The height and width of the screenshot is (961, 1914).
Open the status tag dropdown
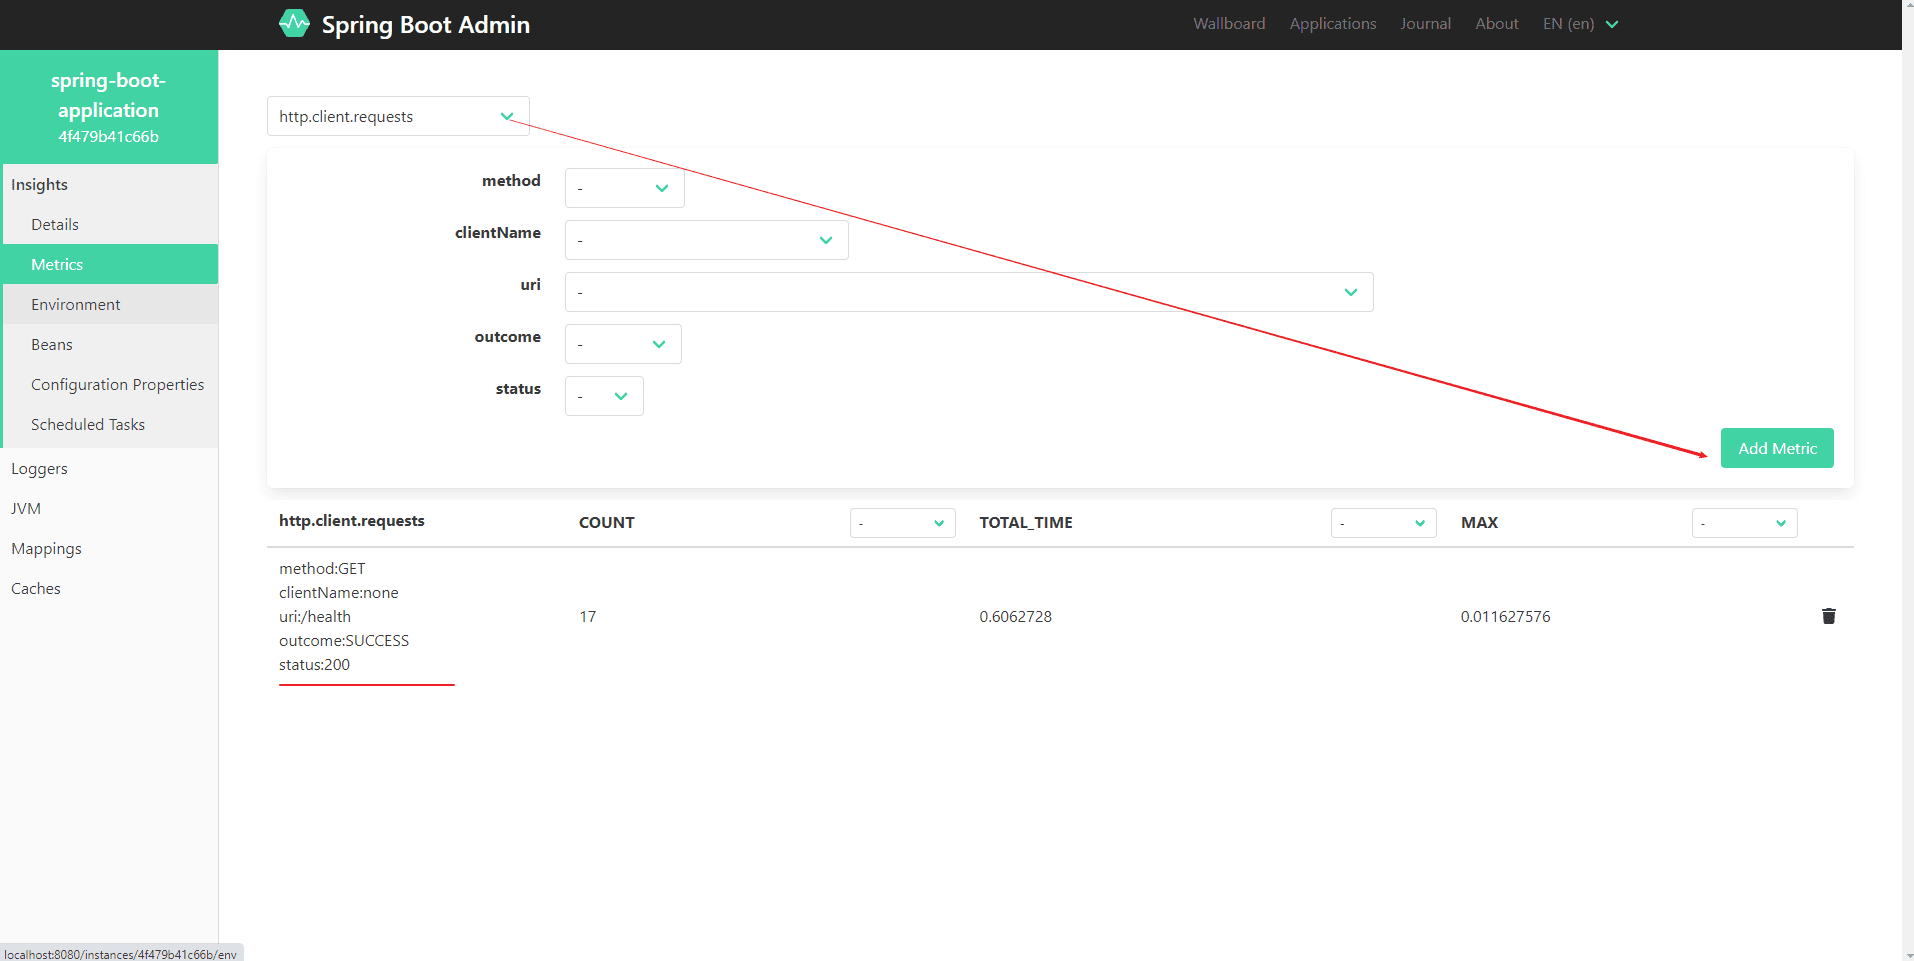[603, 396]
